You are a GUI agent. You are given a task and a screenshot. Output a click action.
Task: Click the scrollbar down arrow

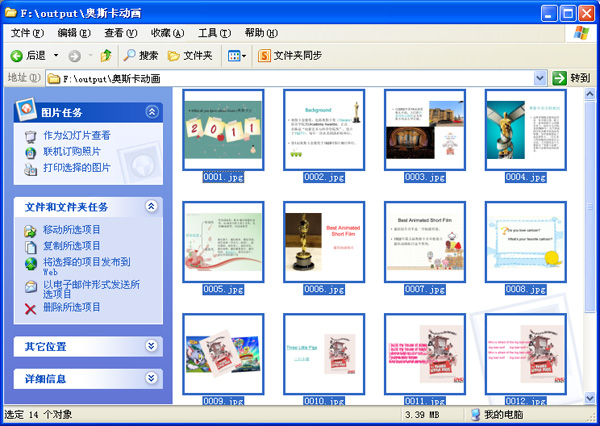[x=590, y=398]
